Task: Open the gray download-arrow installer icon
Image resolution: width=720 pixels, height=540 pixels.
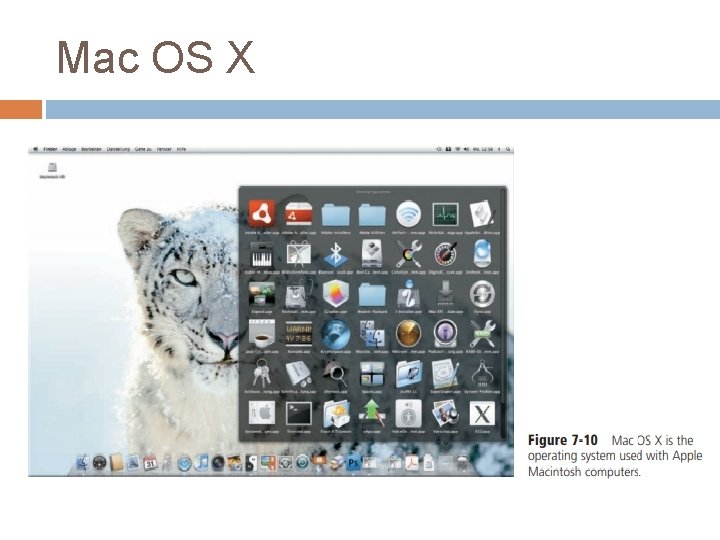Action: [445, 294]
